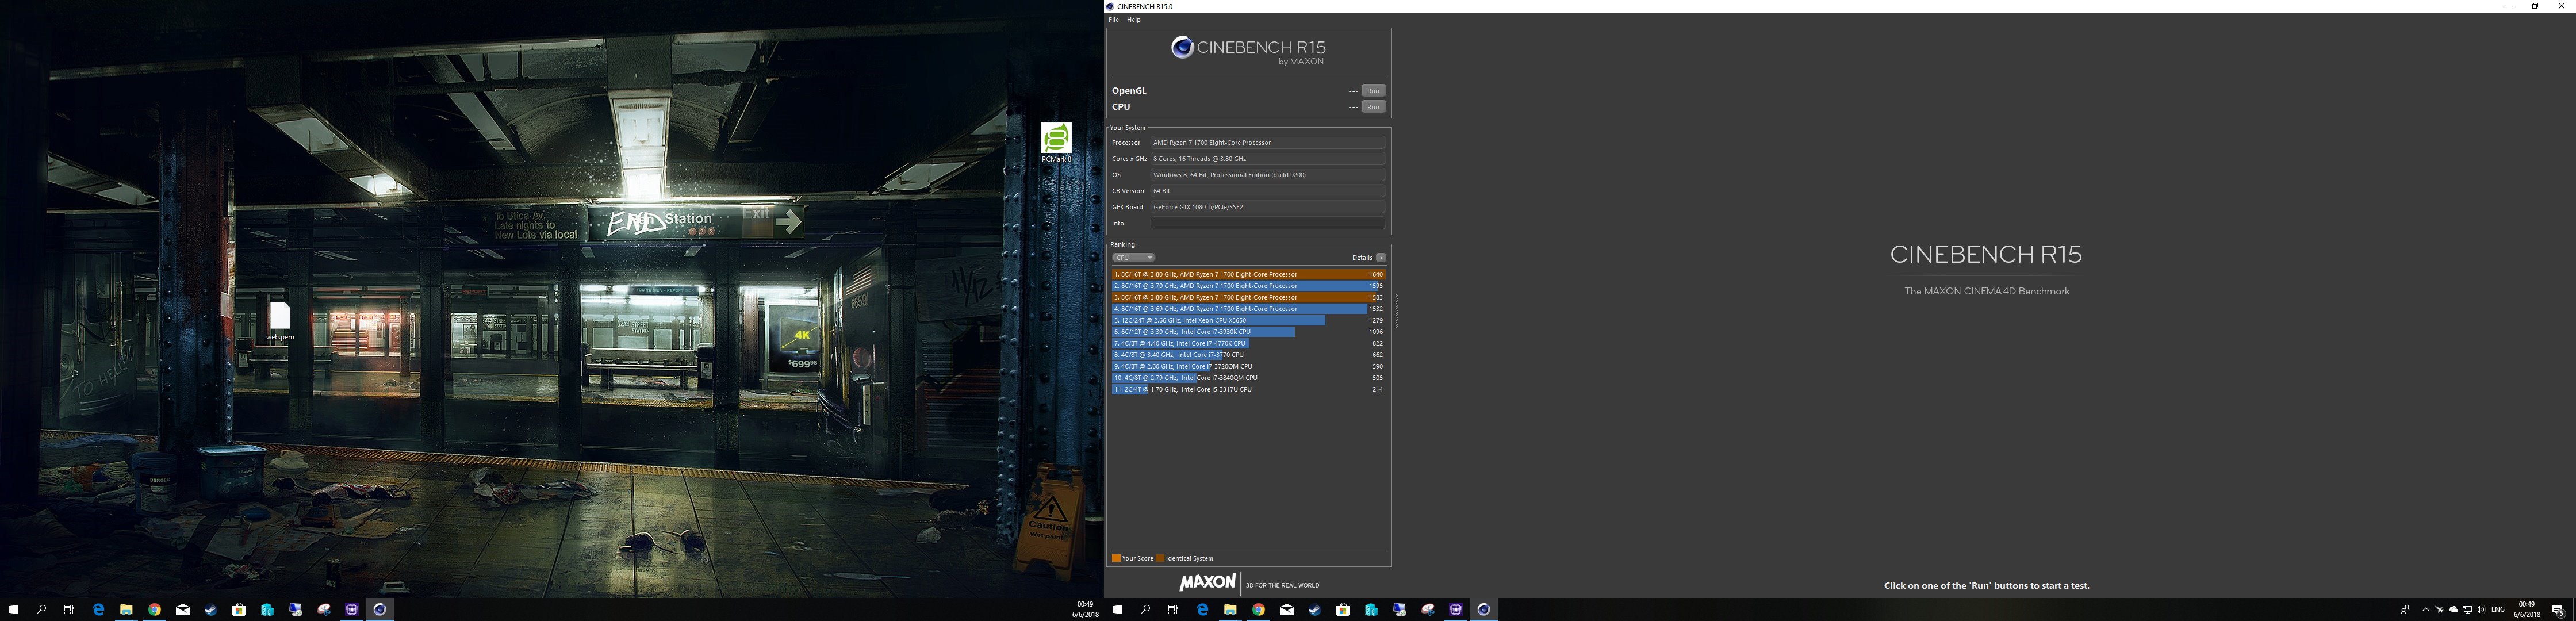Select the web.pem file on the desktop
The height and width of the screenshot is (621, 2576).
280,322
